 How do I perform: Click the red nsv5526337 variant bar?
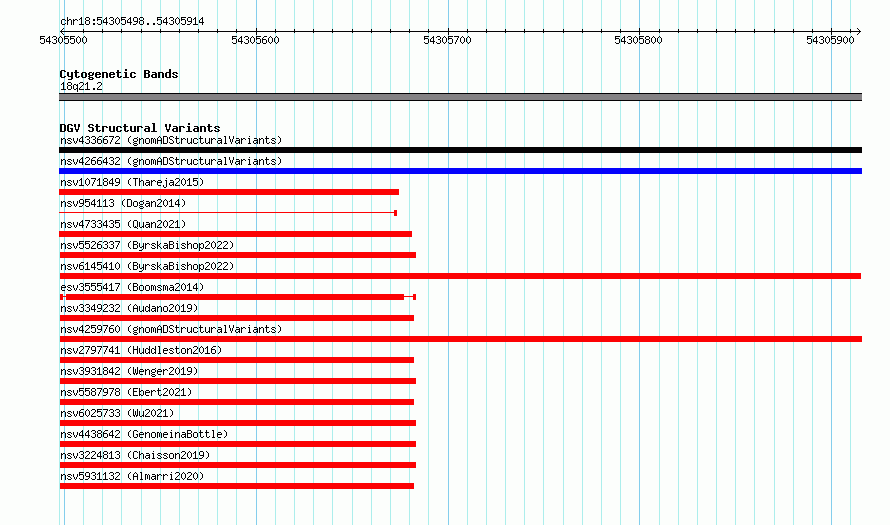(237, 255)
